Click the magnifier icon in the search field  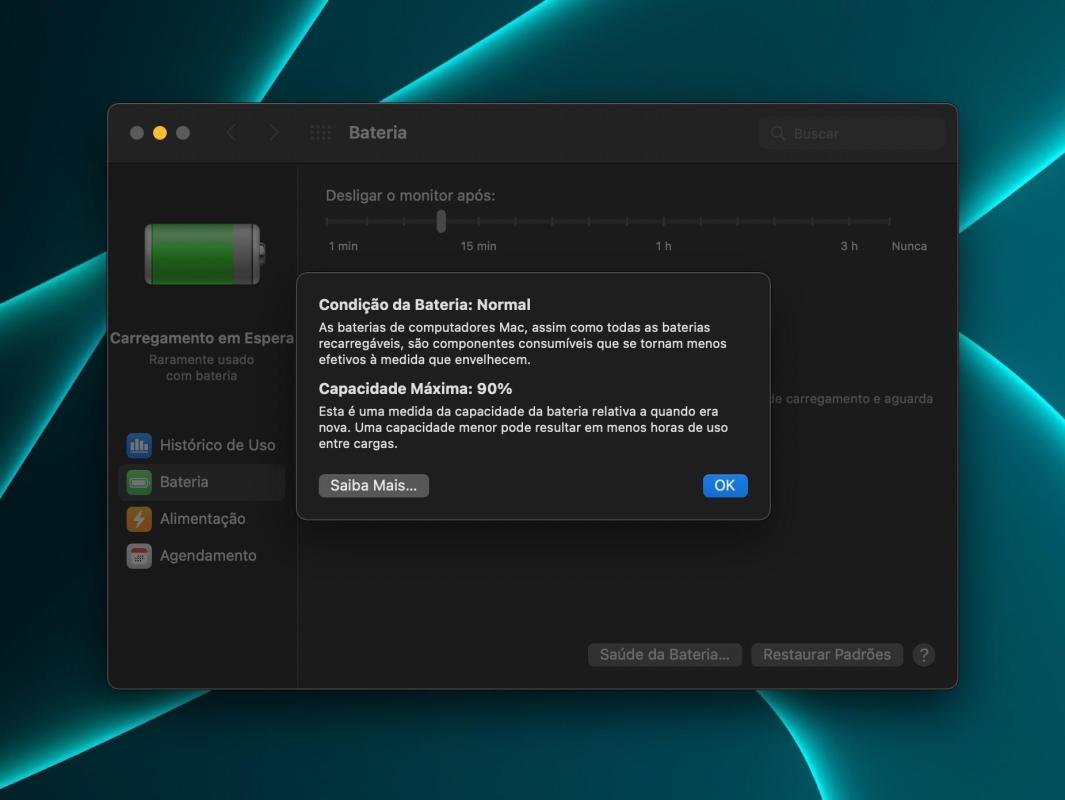[778, 132]
